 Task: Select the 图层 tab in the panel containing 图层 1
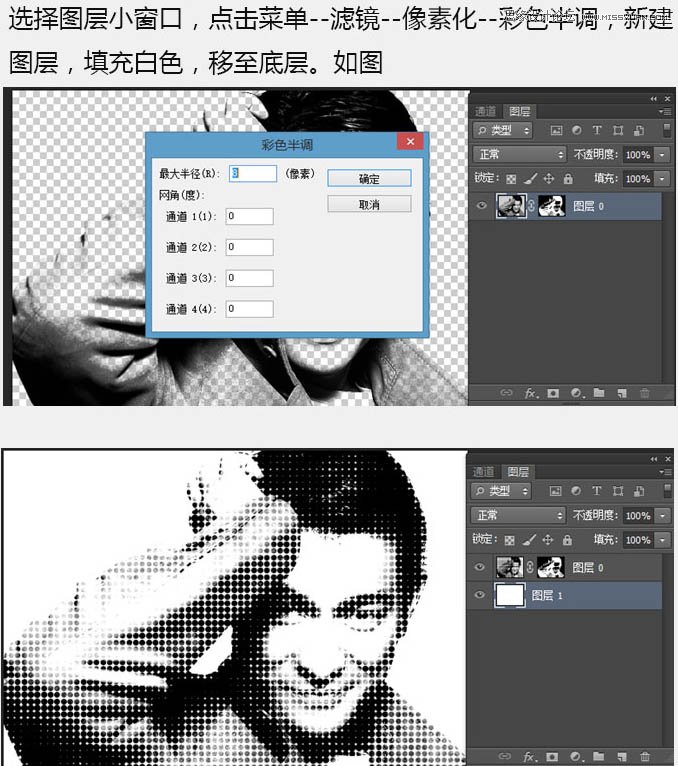coord(518,471)
